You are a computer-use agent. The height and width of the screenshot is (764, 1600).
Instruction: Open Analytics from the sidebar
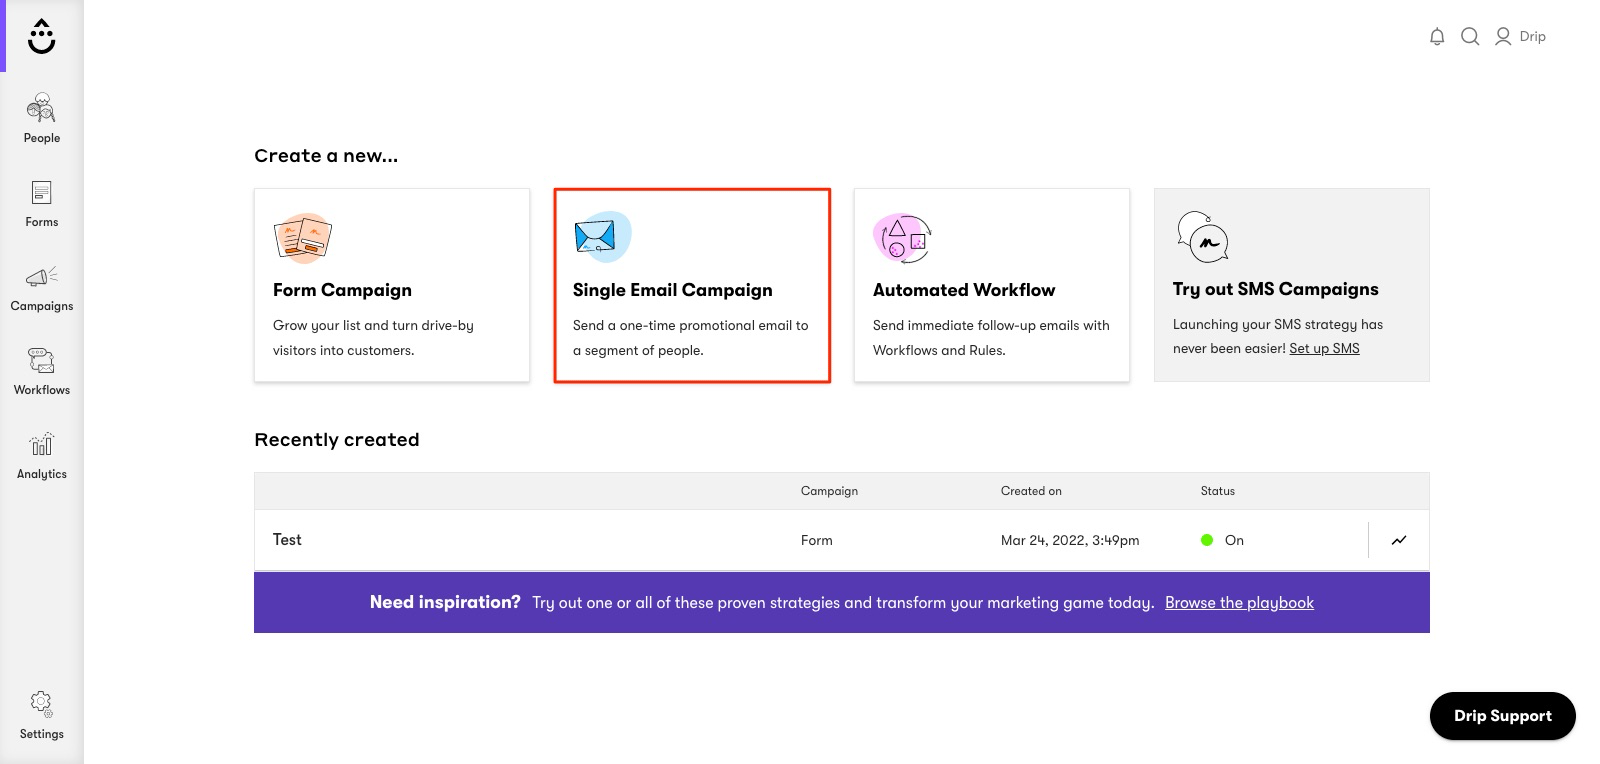point(42,456)
